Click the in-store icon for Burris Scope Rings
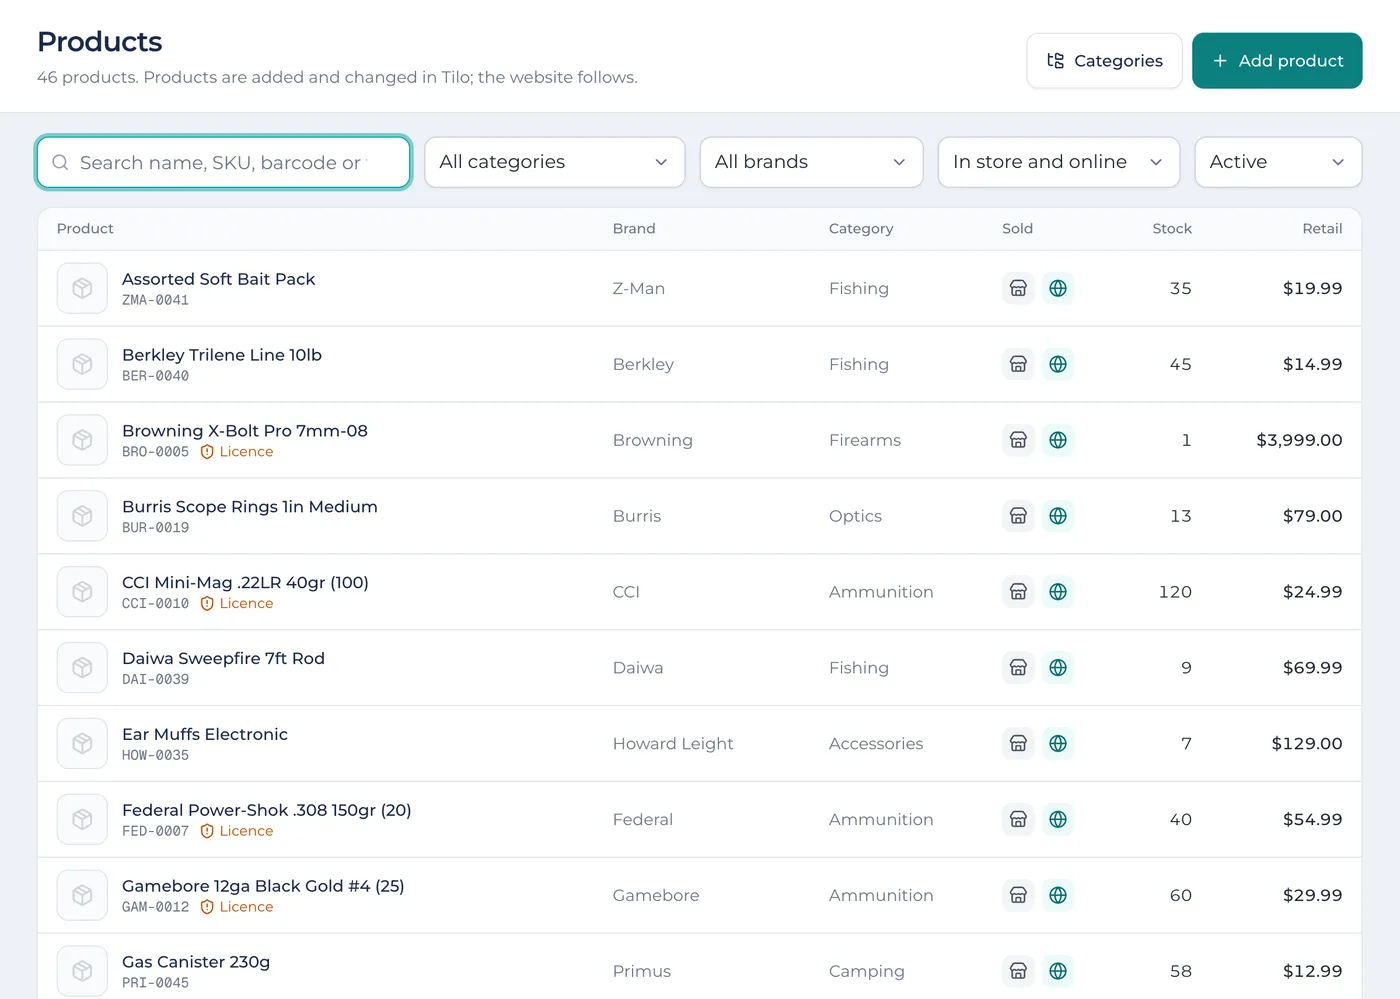 1018,516
